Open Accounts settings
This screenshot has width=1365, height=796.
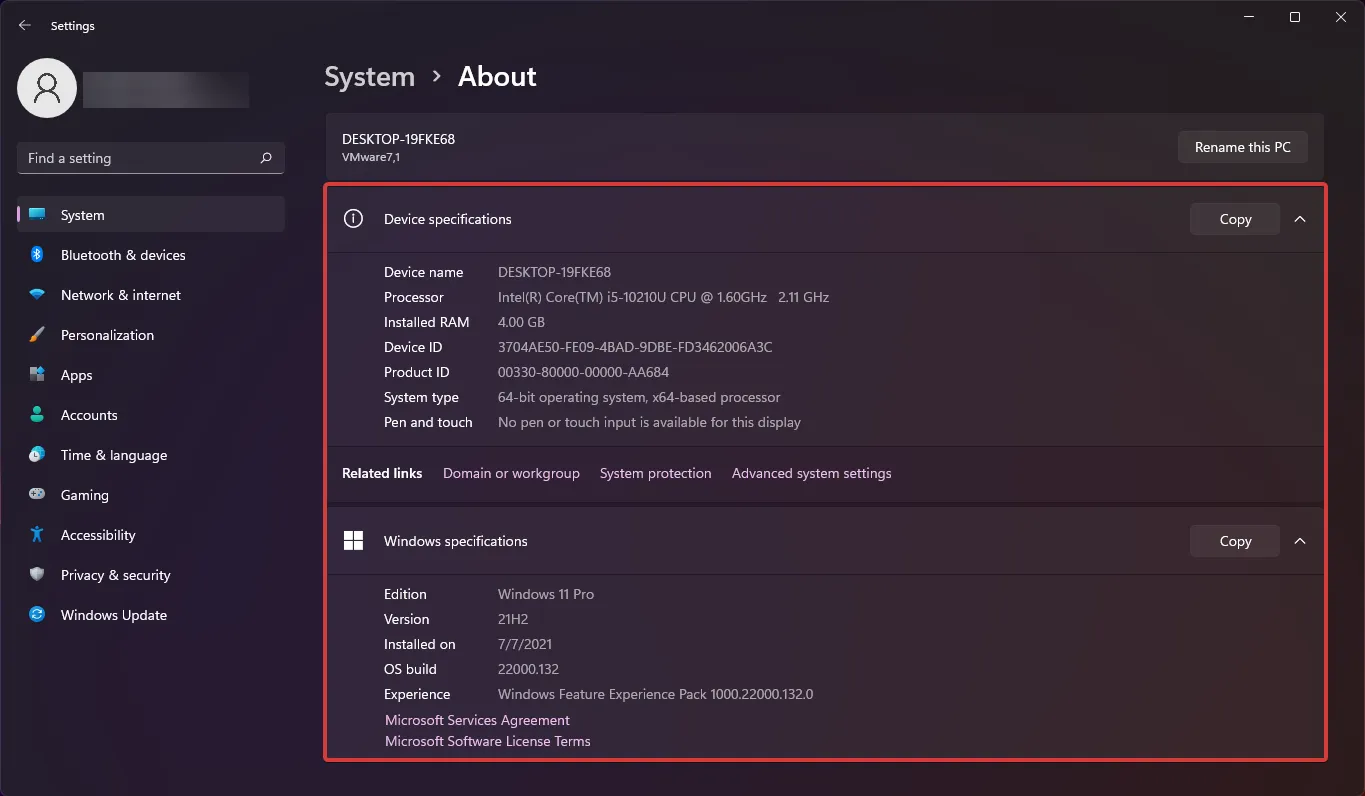pyautogui.click(x=89, y=415)
